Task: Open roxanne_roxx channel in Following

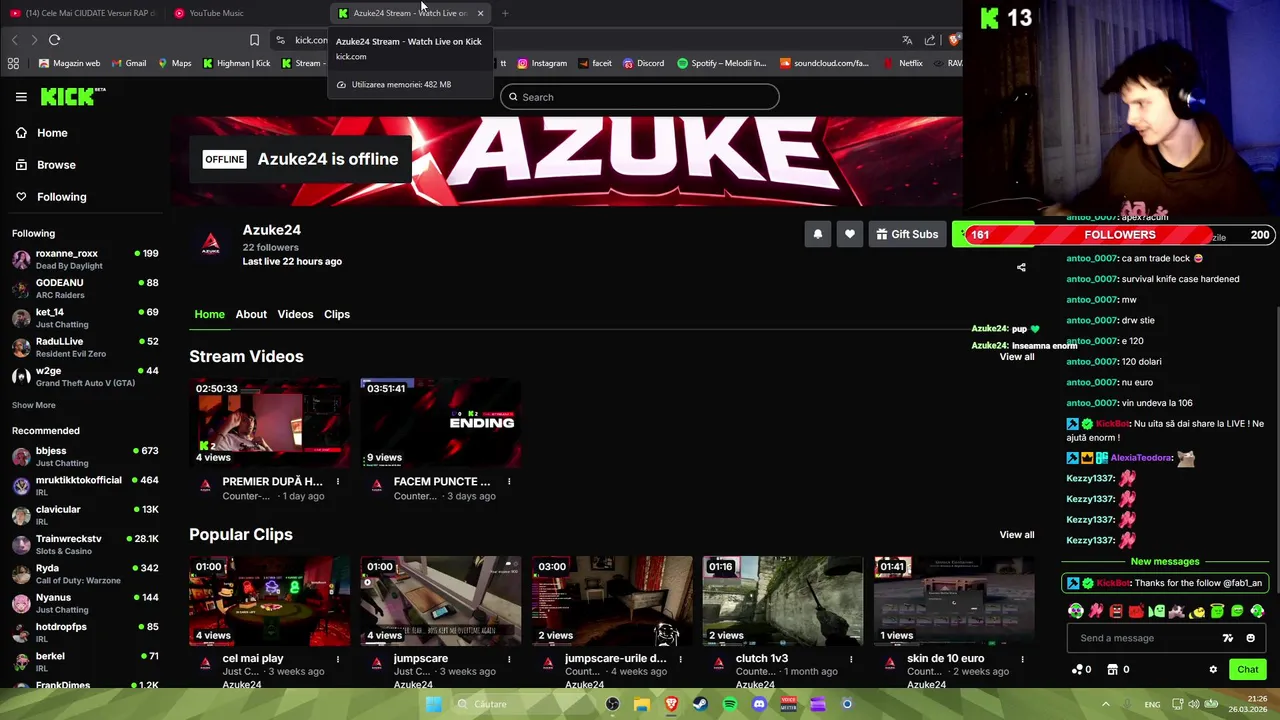Action: (85, 259)
